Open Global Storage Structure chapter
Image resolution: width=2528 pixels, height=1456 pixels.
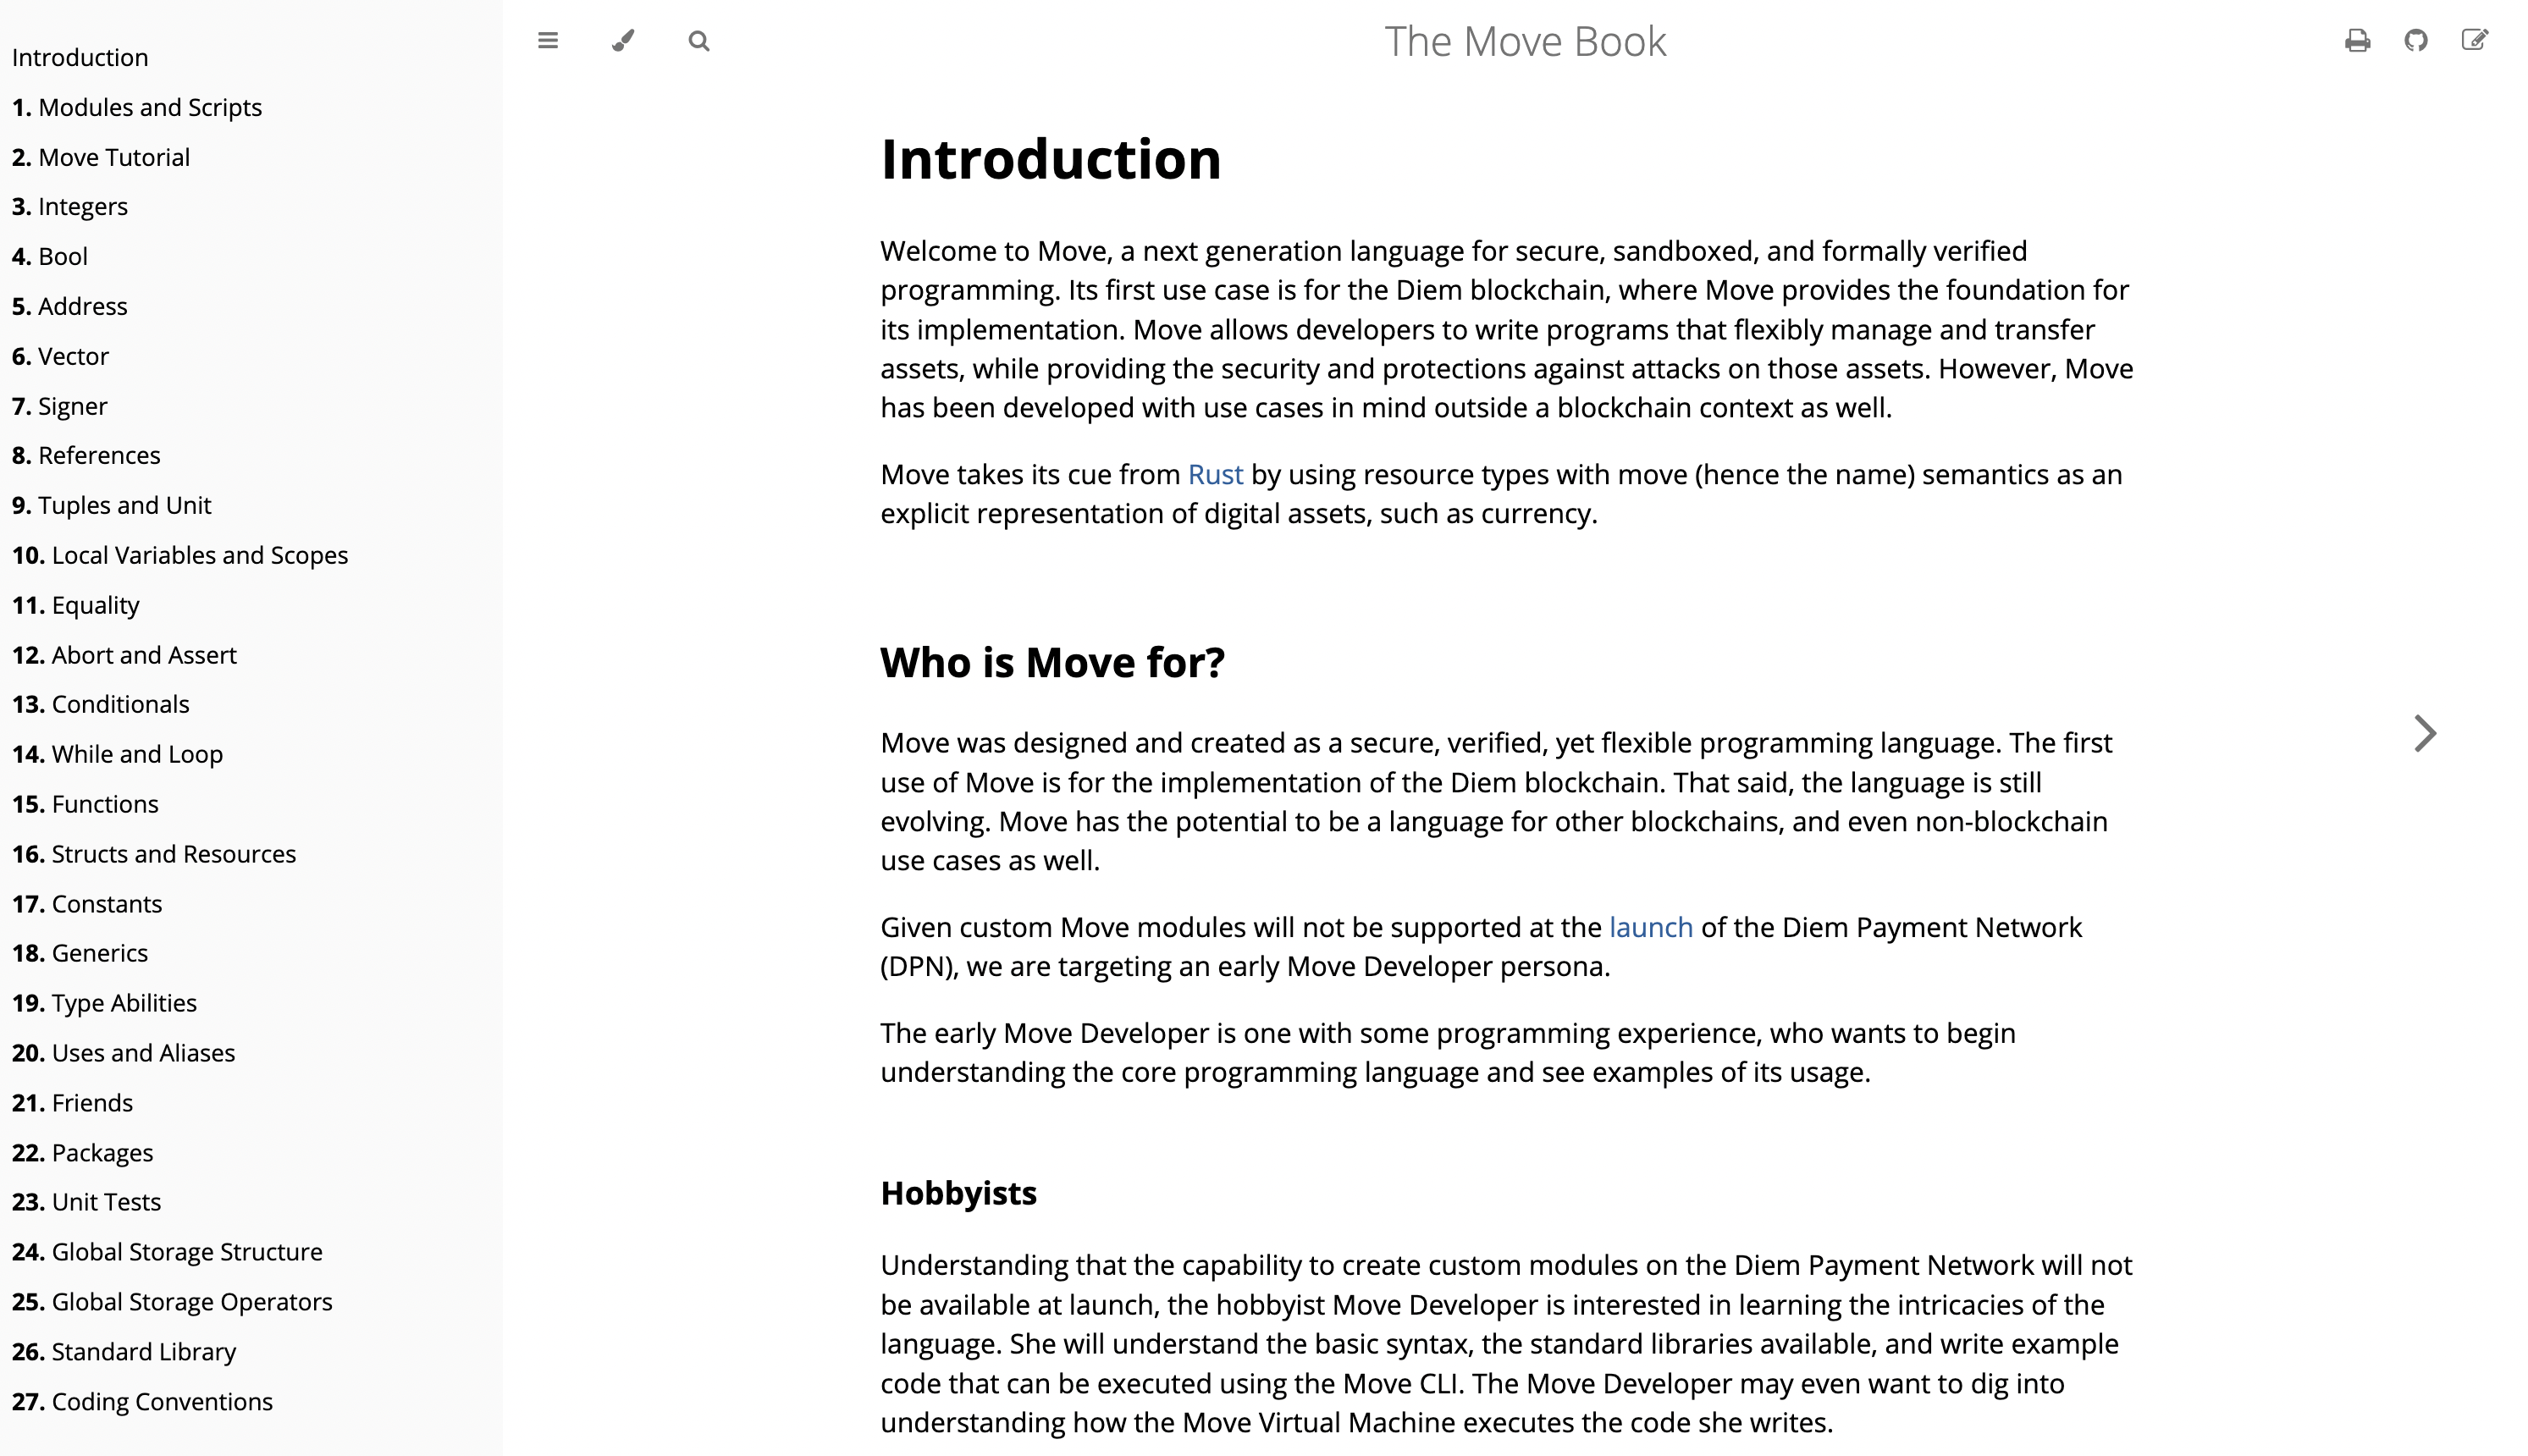pyautogui.click(x=167, y=1252)
